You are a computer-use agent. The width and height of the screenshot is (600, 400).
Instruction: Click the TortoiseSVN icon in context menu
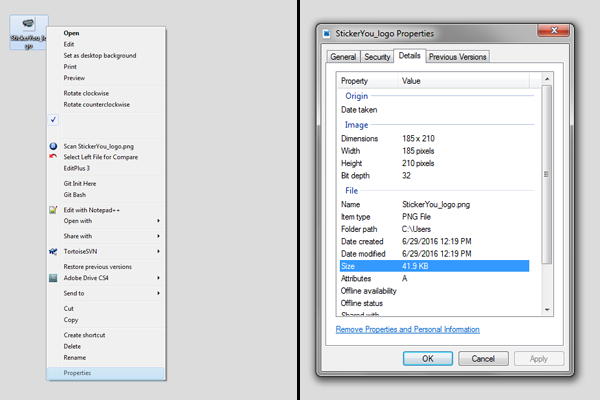pos(53,251)
